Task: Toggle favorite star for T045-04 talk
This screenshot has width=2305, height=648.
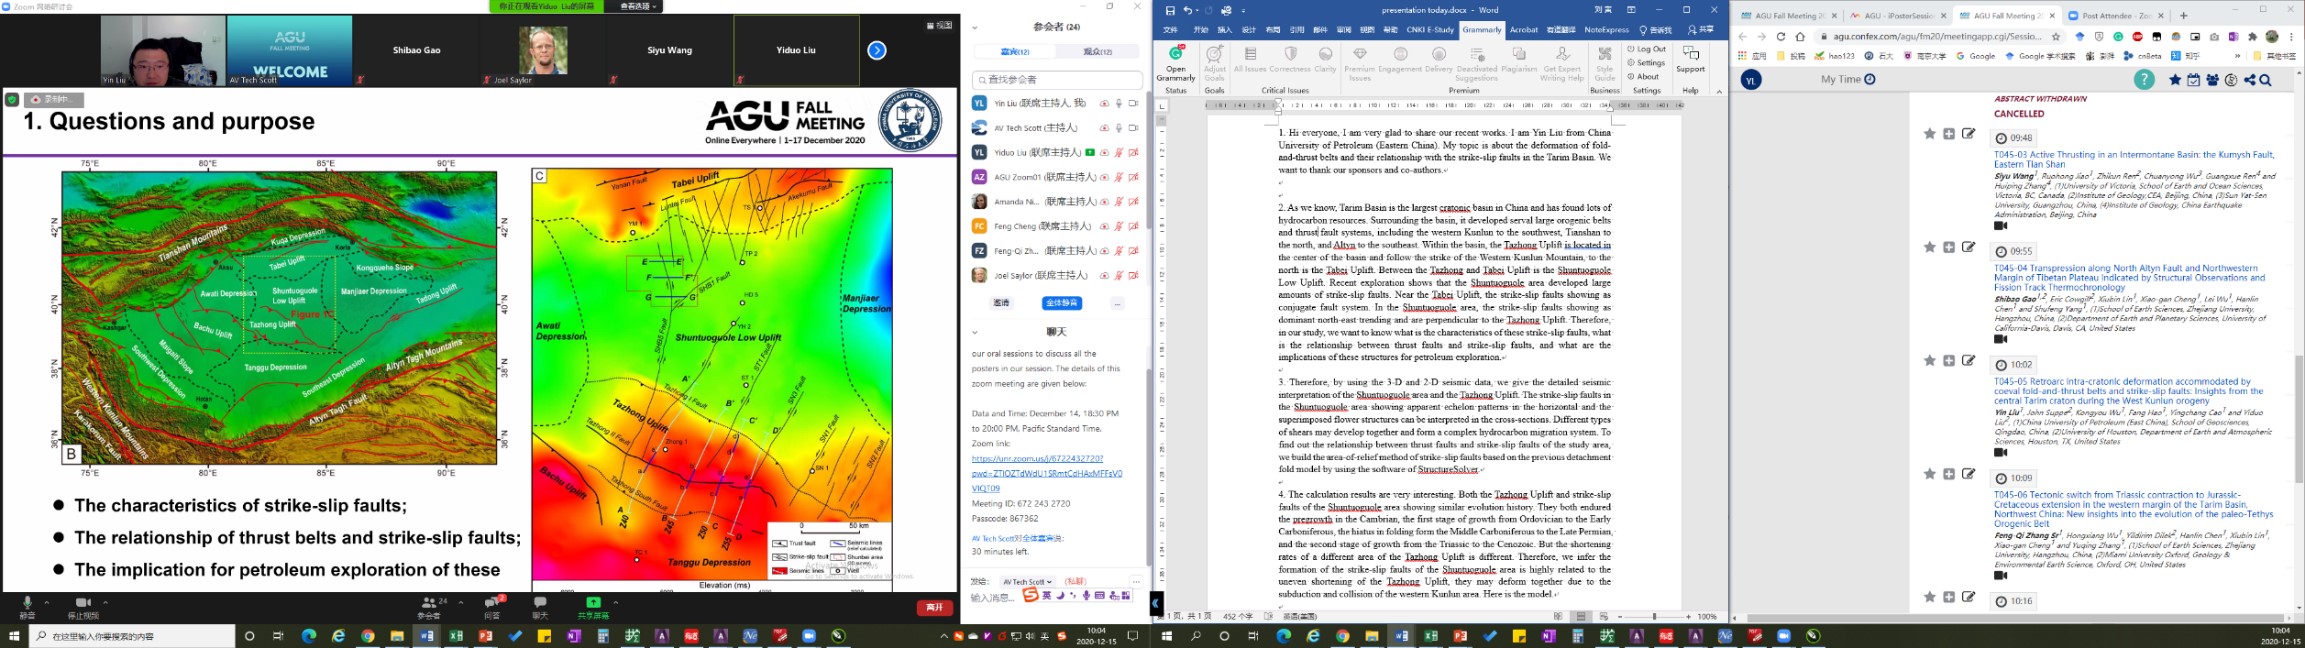Action: tap(1929, 247)
